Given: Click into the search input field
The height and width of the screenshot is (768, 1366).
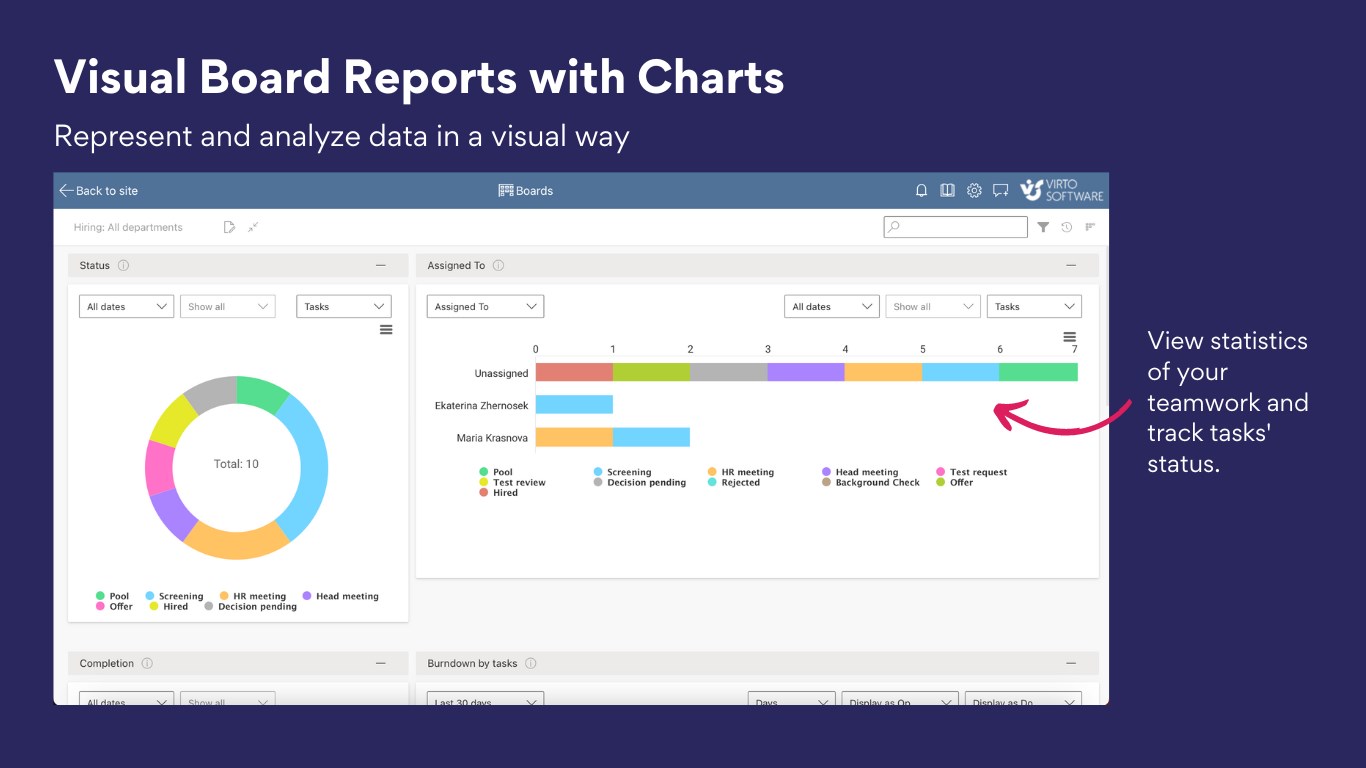Looking at the screenshot, I should pyautogui.click(x=955, y=227).
